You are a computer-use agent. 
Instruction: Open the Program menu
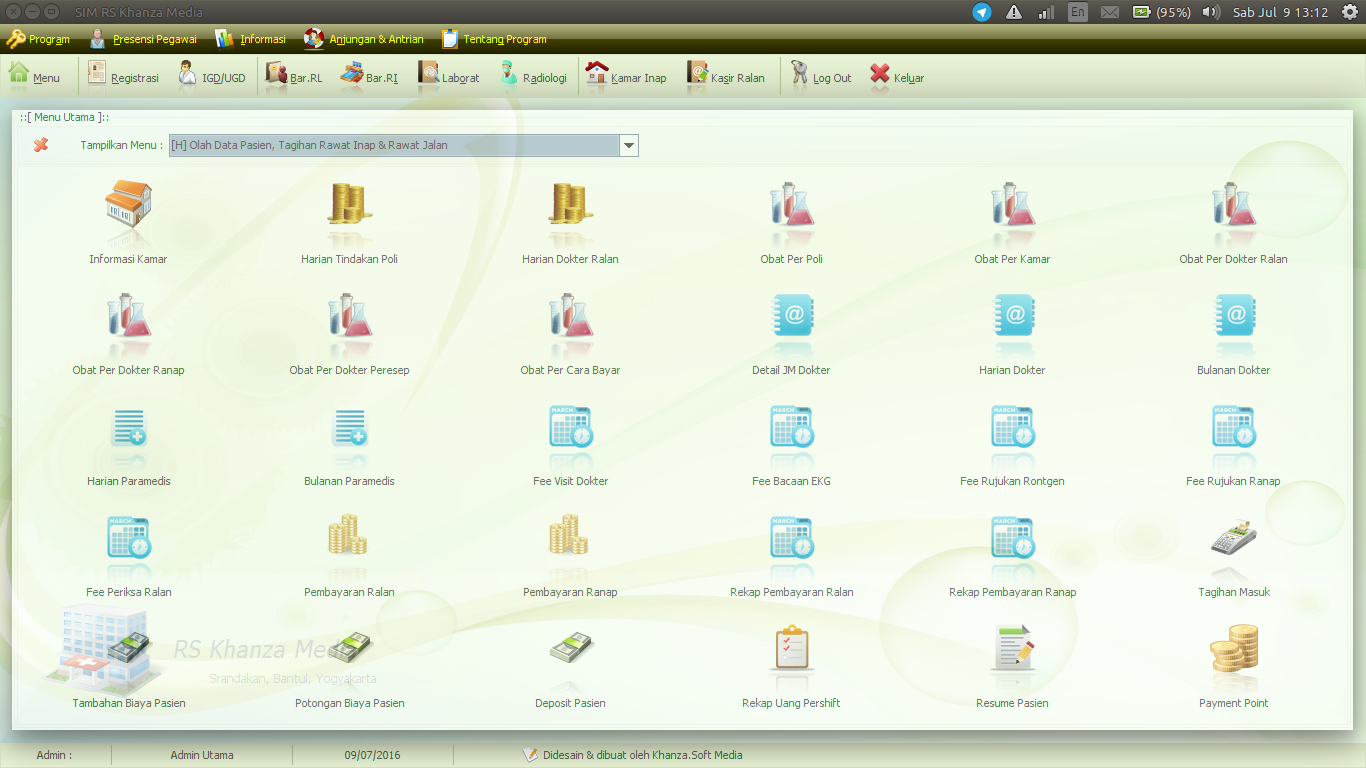pos(38,40)
